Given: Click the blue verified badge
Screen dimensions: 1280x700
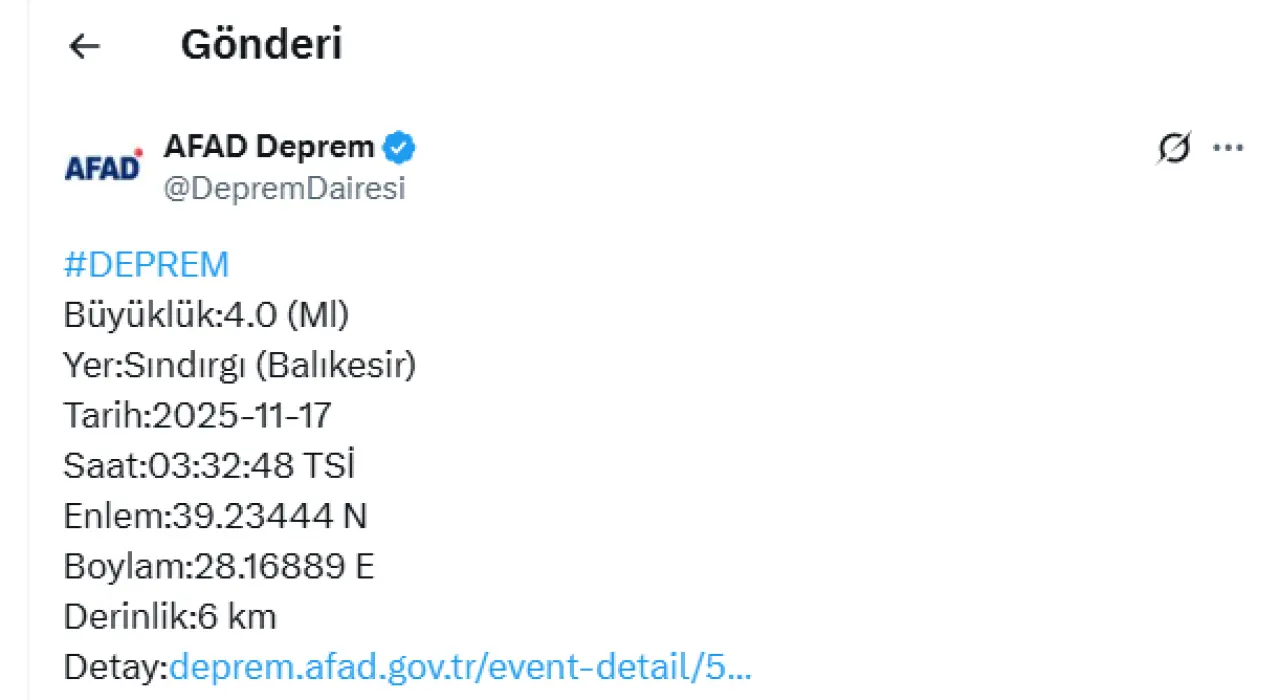Looking at the screenshot, I should click(400, 148).
